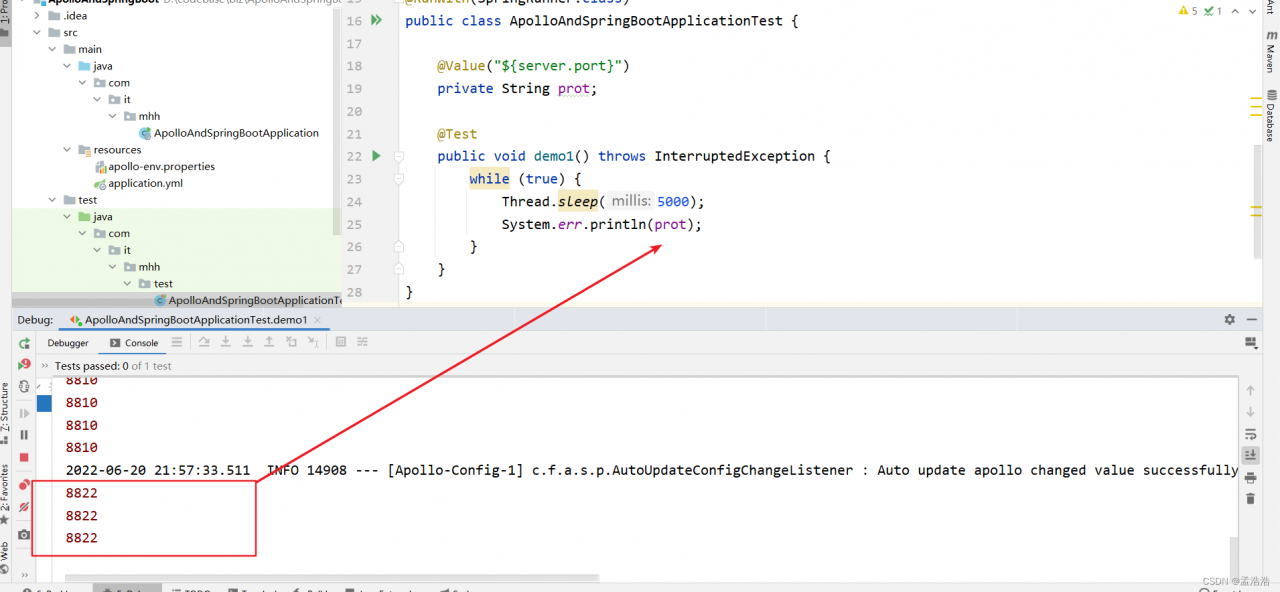Open application.yml file

point(138,183)
